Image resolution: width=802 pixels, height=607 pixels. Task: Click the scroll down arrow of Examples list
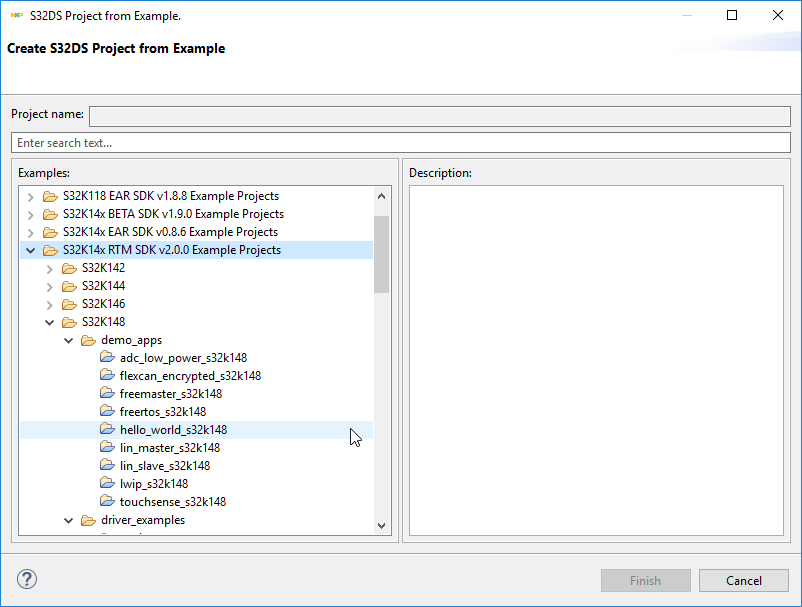click(x=381, y=526)
